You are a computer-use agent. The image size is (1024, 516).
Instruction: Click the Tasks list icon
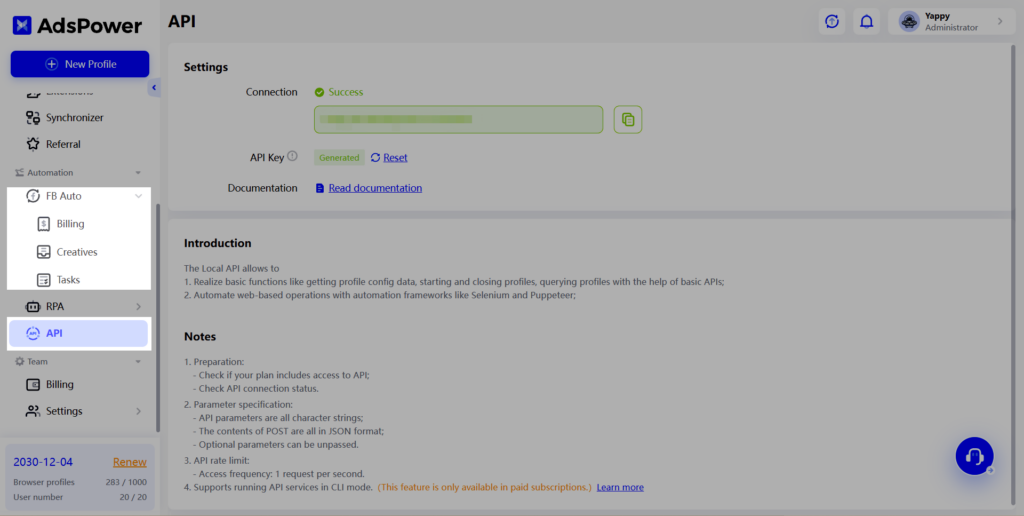(x=43, y=280)
